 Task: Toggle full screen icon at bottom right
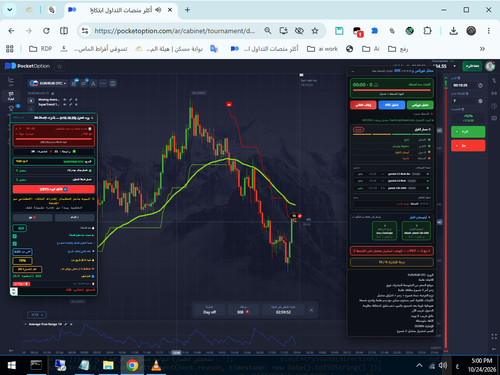pyautogui.click(x=494, y=337)
